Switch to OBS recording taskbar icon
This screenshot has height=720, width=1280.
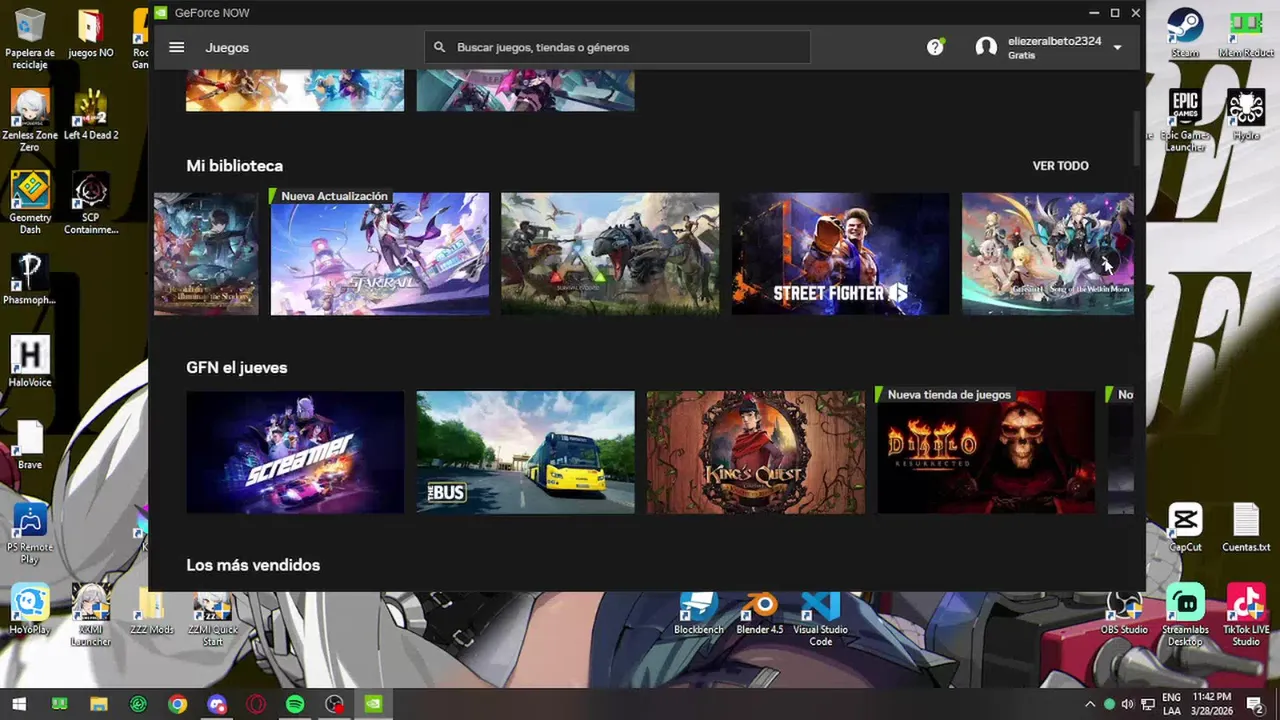tap(335, 704)
